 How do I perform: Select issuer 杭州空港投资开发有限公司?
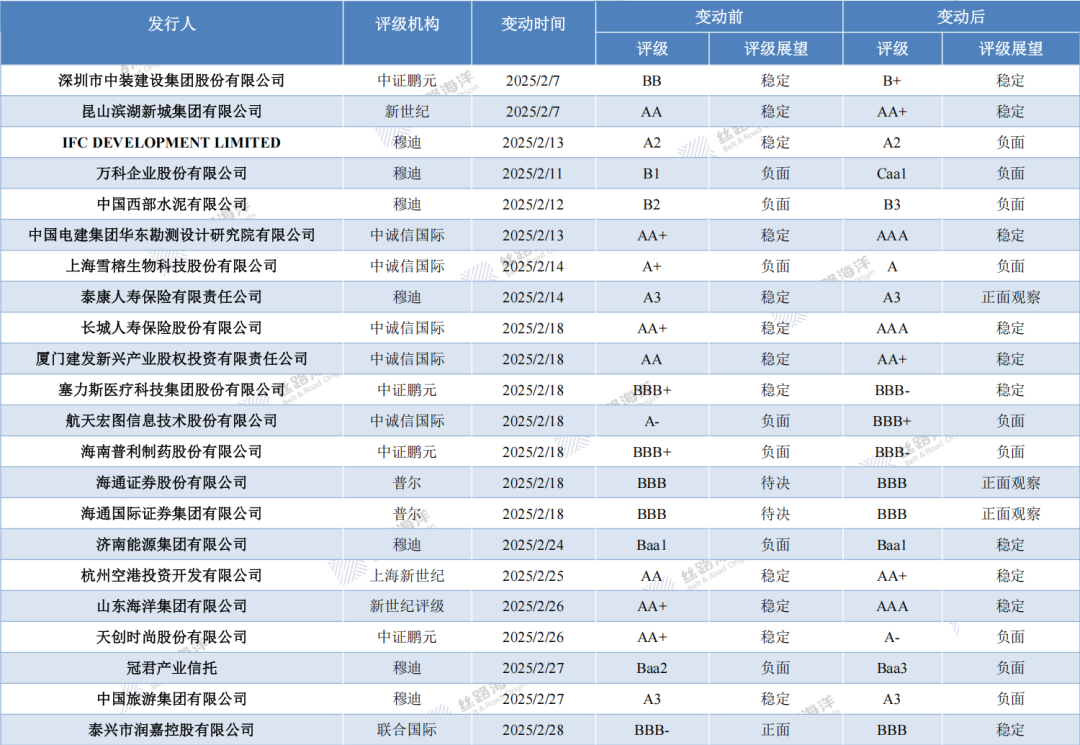pos(172,575)
